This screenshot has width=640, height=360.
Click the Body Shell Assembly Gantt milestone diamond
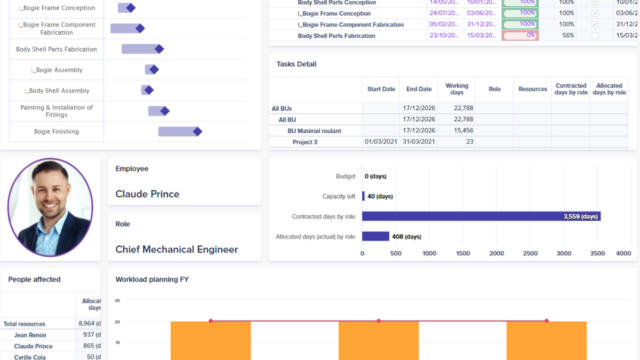point(149,90)
